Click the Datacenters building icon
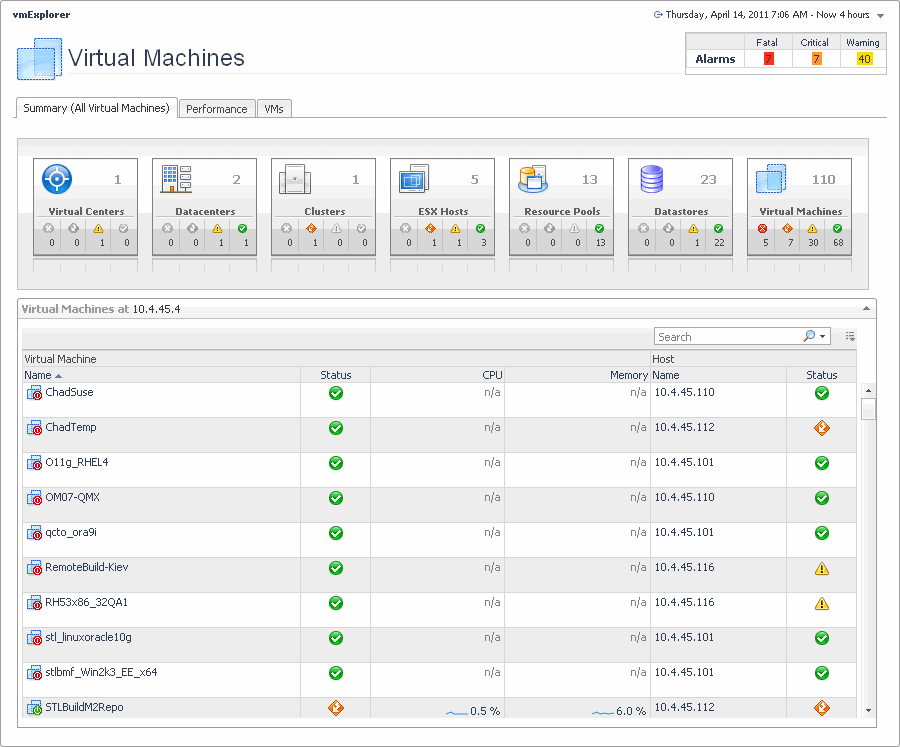 pos(176,180)
